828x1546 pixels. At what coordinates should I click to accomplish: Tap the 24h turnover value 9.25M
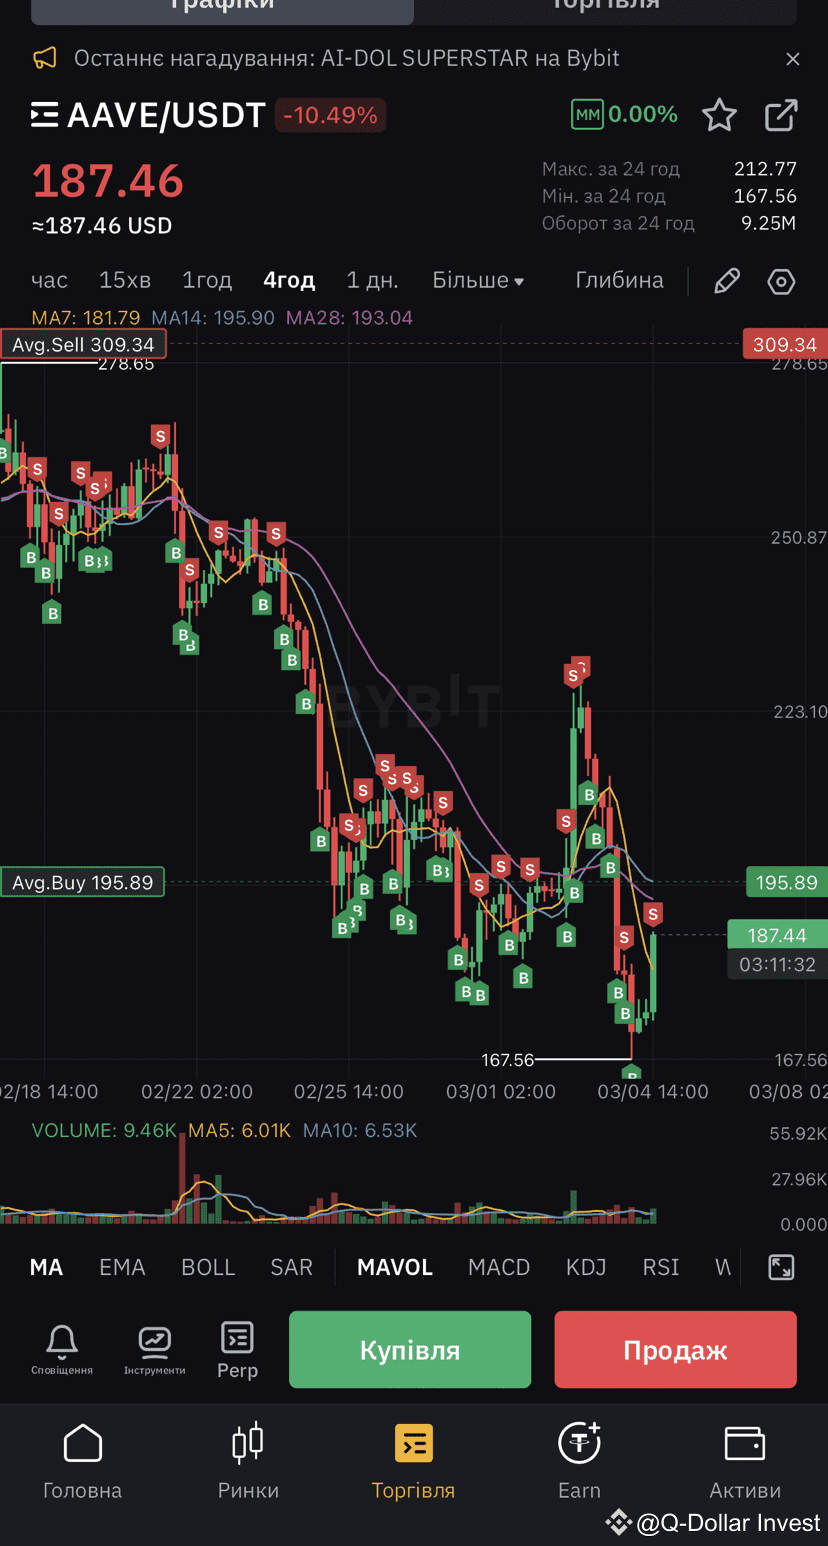768,223
